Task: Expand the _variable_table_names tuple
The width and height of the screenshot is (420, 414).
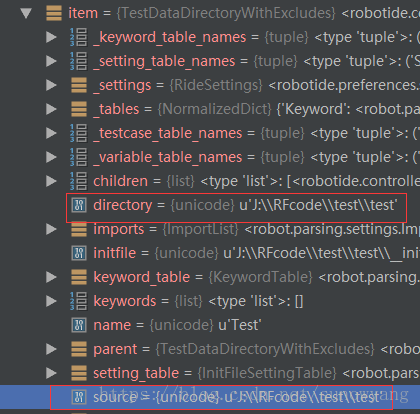Action: pyautogui.click(x=51, y=157)
